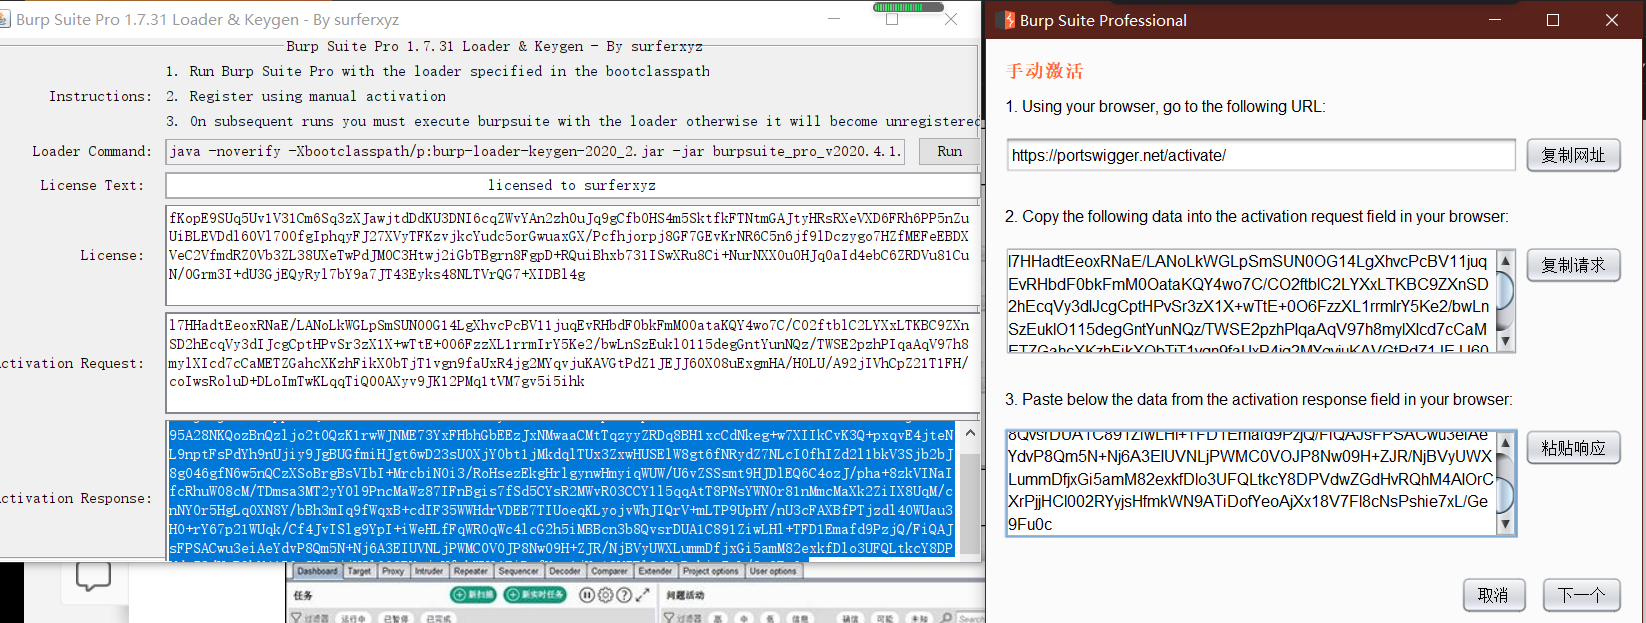Screen dimensions: 1646x623
Task: Click the response box scrollbar down arrow
Action: click(1505, 525)
